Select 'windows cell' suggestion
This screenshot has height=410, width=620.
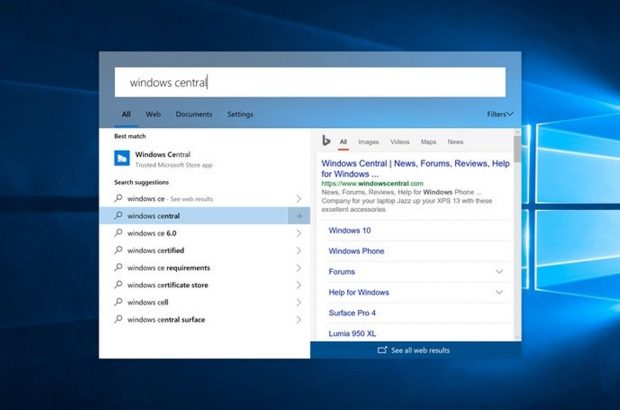point(204,302)
